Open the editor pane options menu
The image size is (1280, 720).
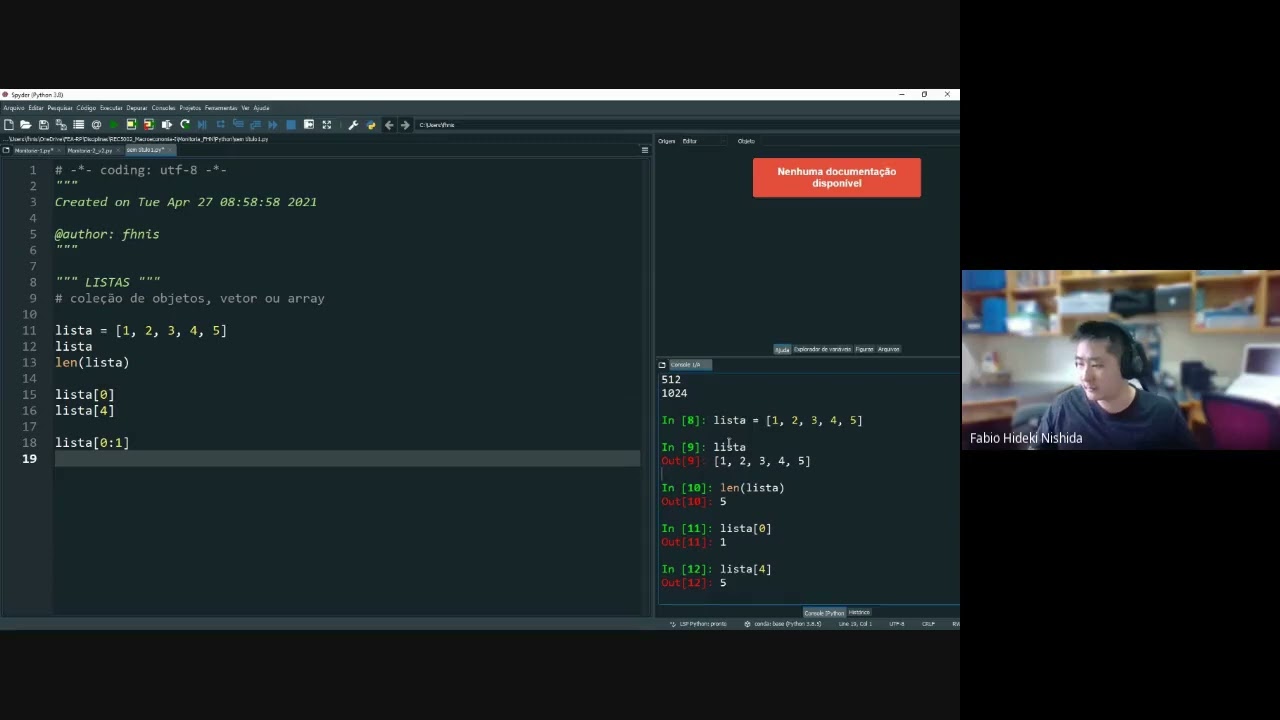[644, 150]
